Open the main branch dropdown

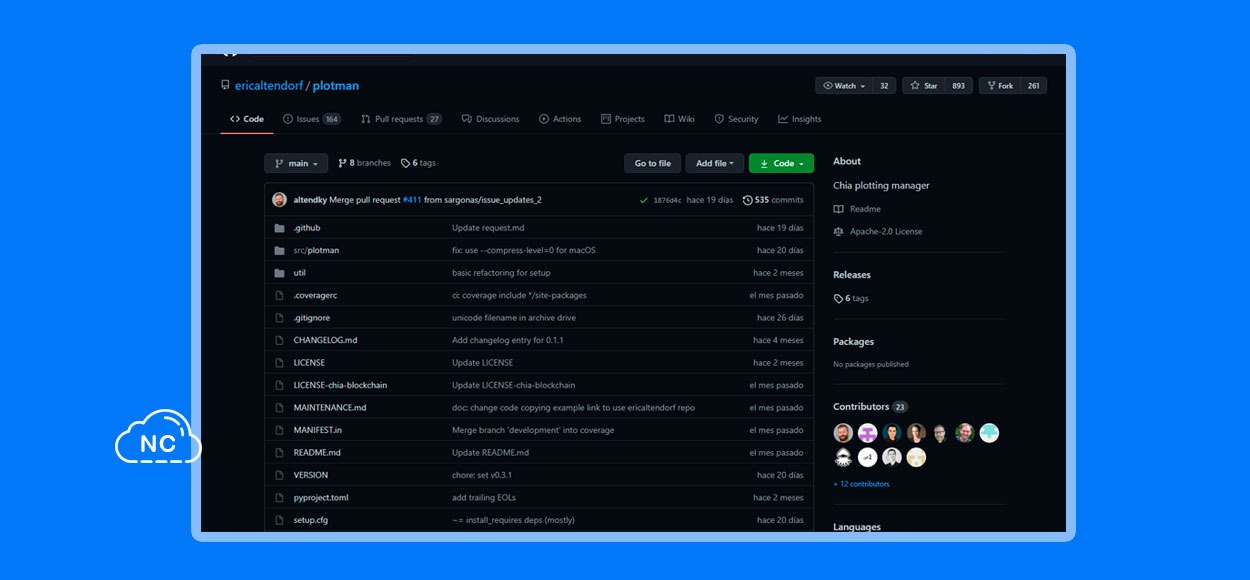[x=296, y=163]
